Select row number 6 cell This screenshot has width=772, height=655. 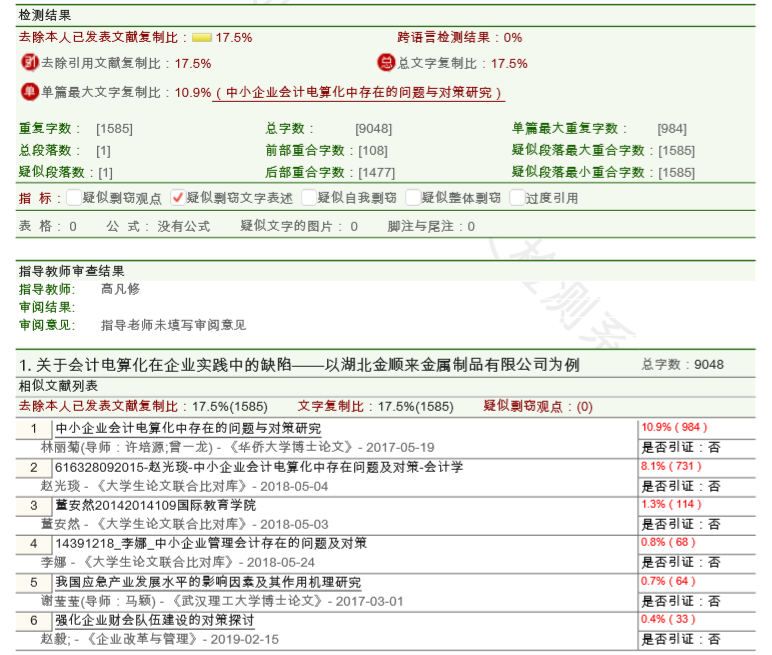tap(33, 621)
